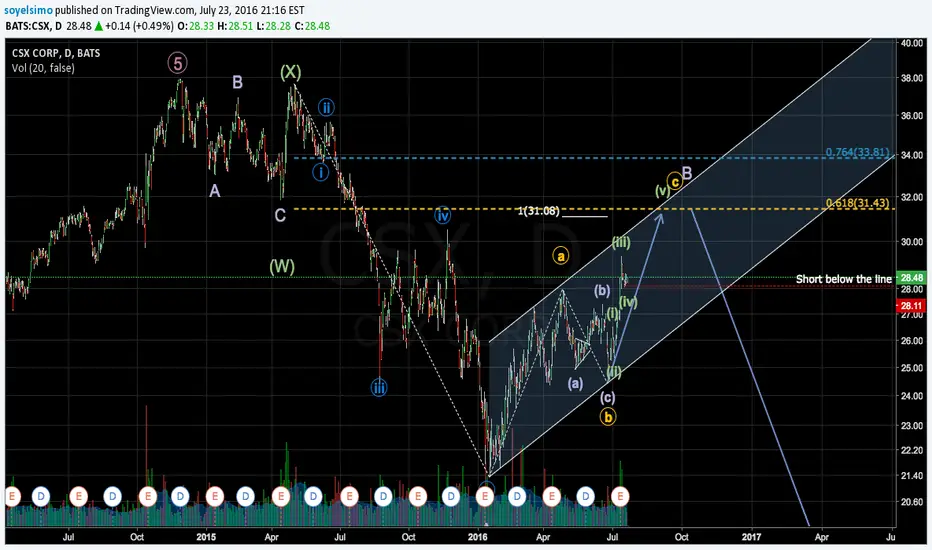Screen dimensions: 932x550
Task: Click the white A wave label
Action: click(215, 191)
